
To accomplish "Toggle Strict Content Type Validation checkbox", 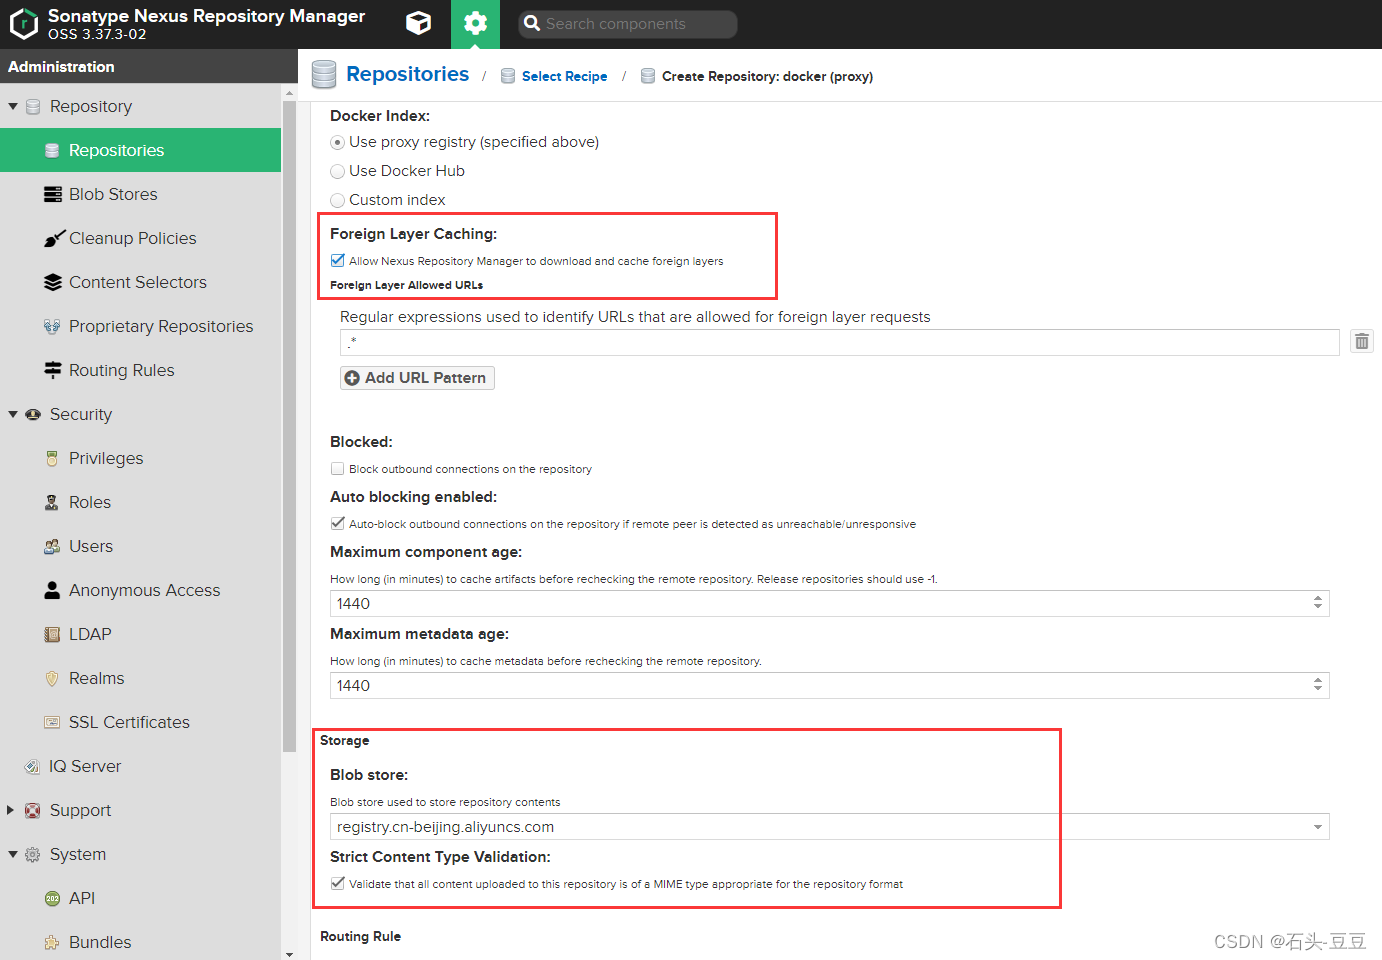I will (337, 883).
